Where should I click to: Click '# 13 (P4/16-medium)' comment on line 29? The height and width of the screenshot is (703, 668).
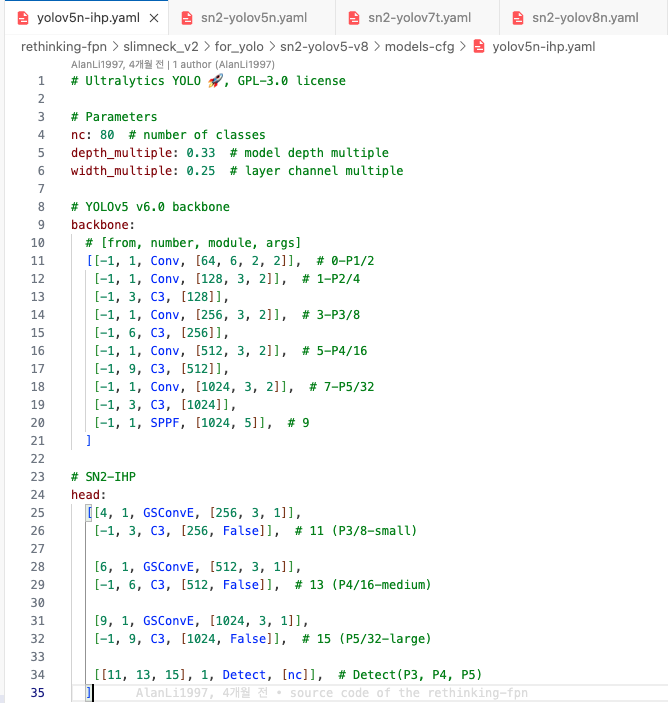coord(363,585)
